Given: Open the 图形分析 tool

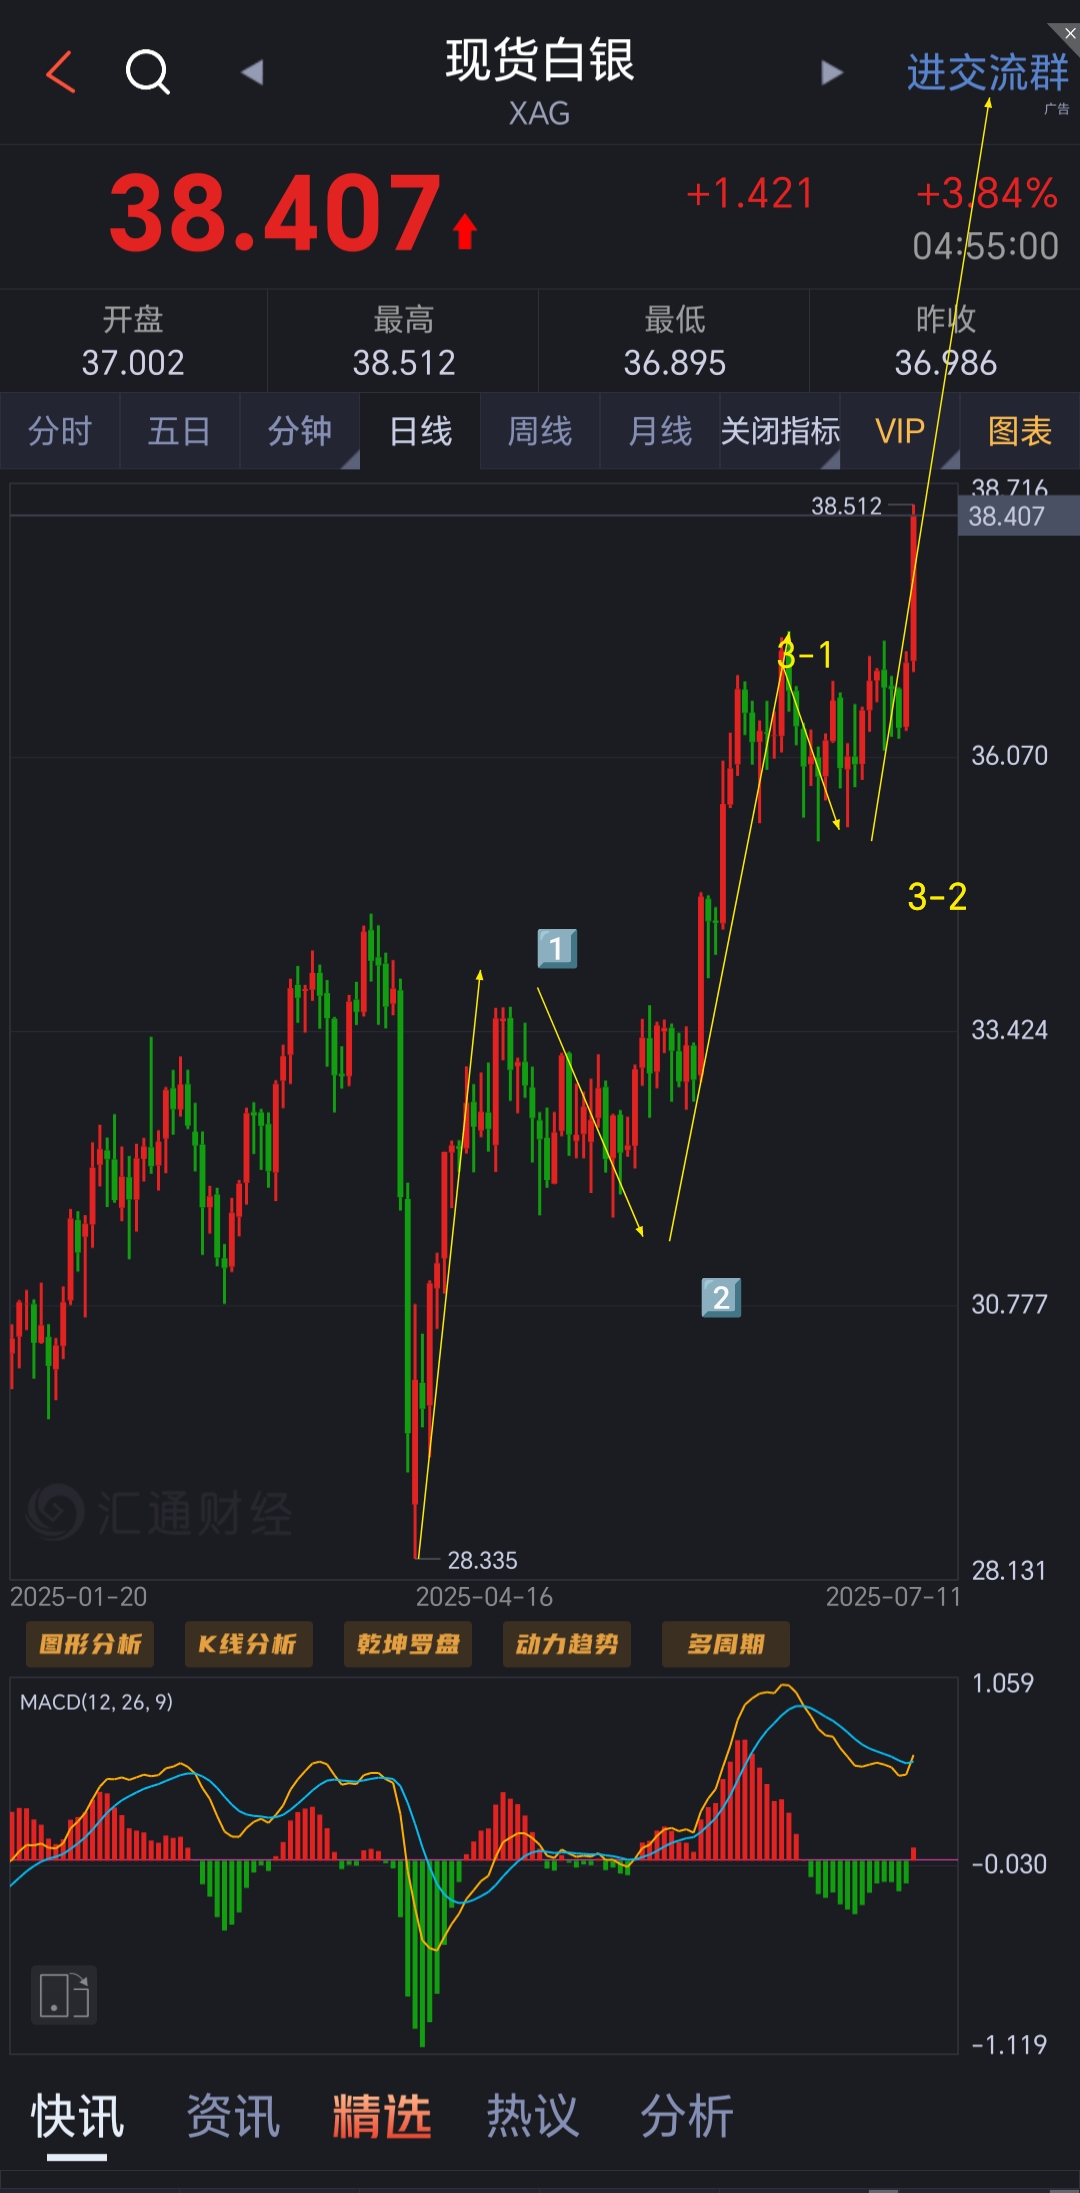Looking at the screenshot, I should tap(89, 1644).
